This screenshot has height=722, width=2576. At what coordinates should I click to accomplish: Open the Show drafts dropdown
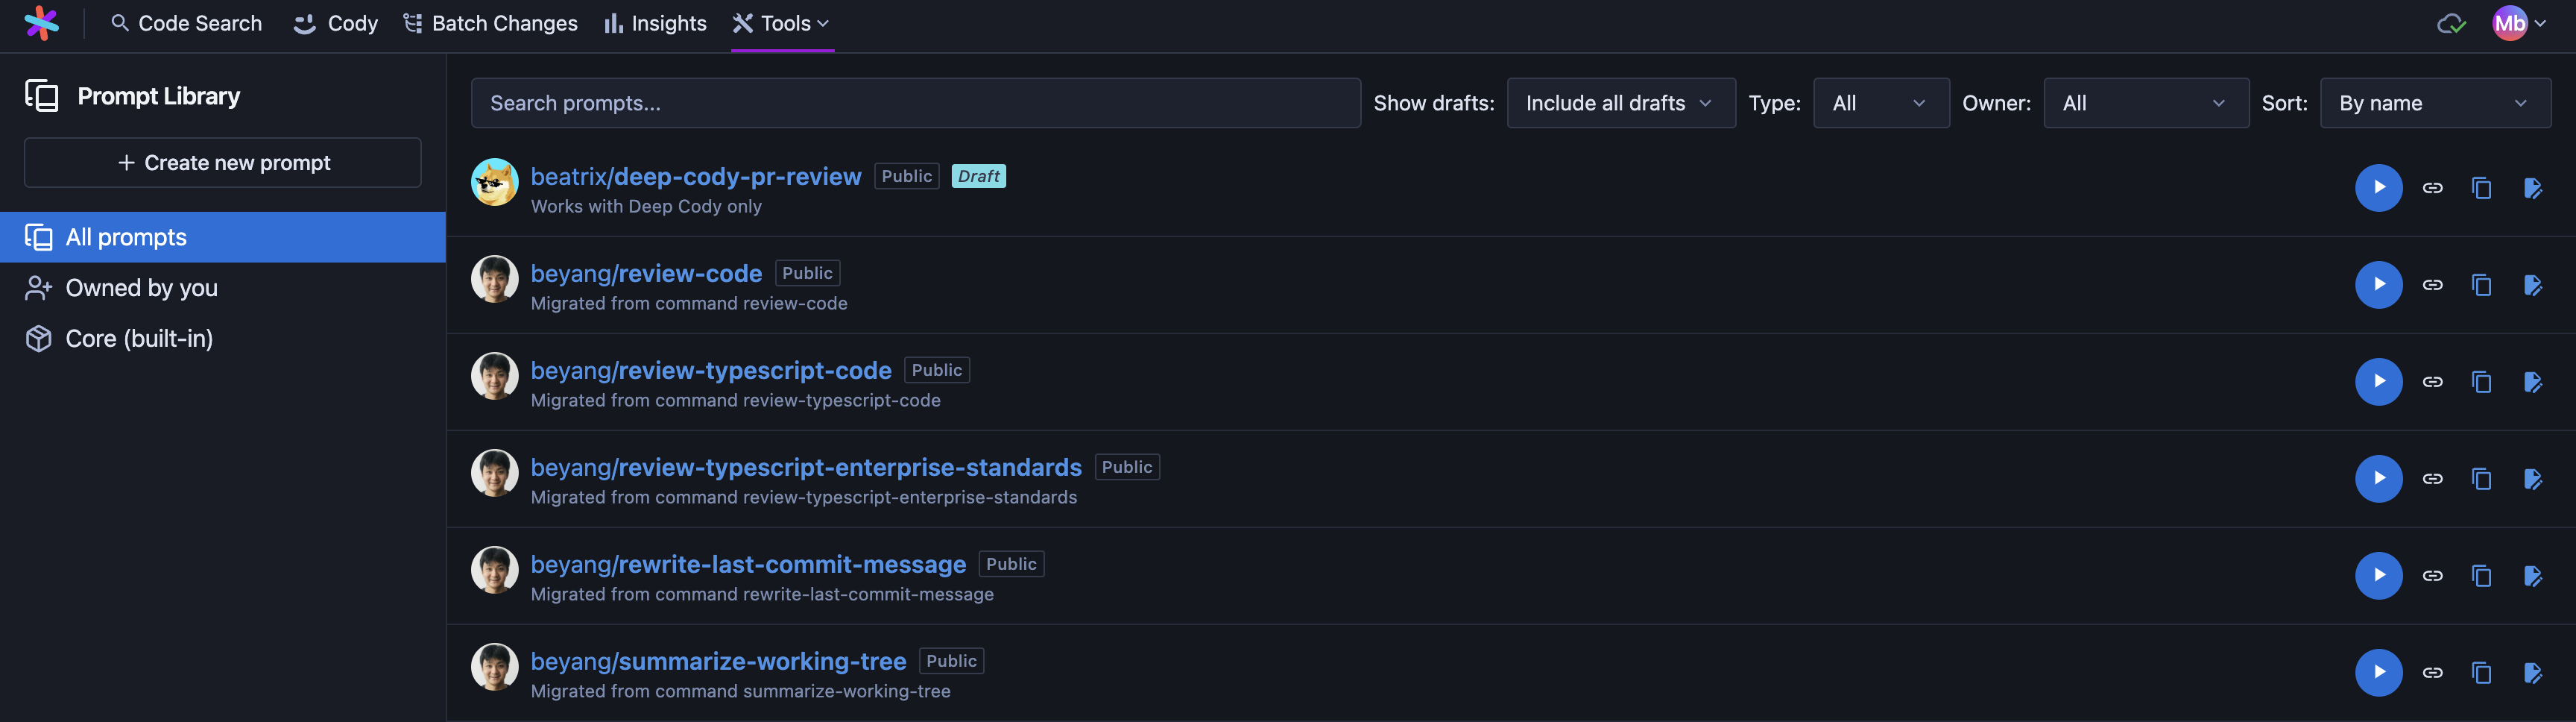(x=1621, y=102)
